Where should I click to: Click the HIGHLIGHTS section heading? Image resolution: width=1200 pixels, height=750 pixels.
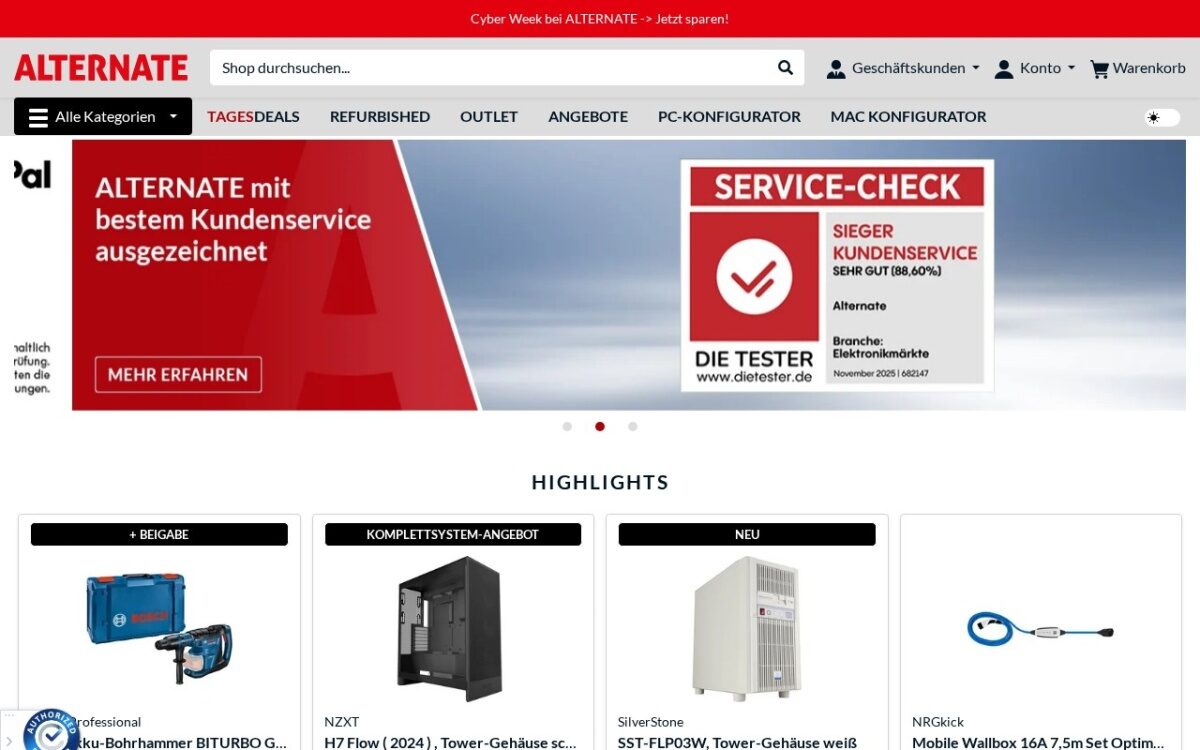point(600,482)
